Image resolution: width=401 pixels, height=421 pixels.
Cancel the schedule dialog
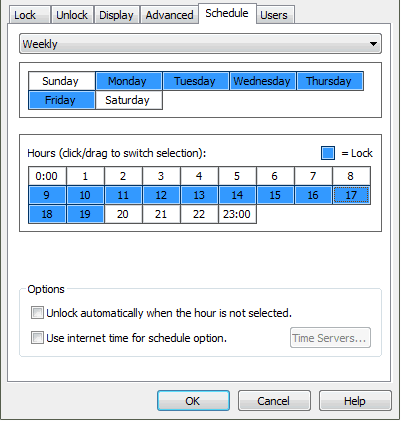coord(274,401)
